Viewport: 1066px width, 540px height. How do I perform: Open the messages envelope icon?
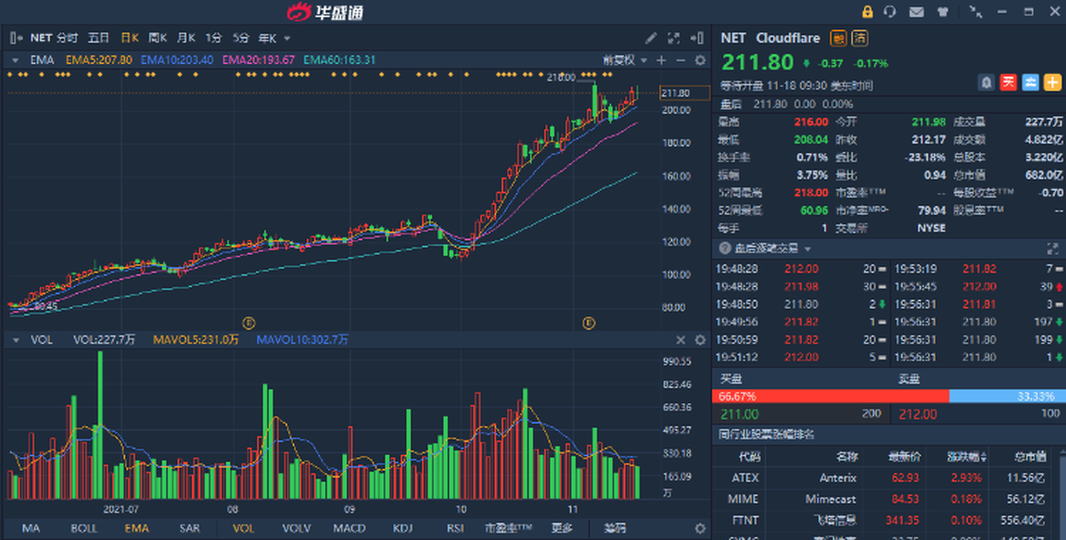click(916, 11)
